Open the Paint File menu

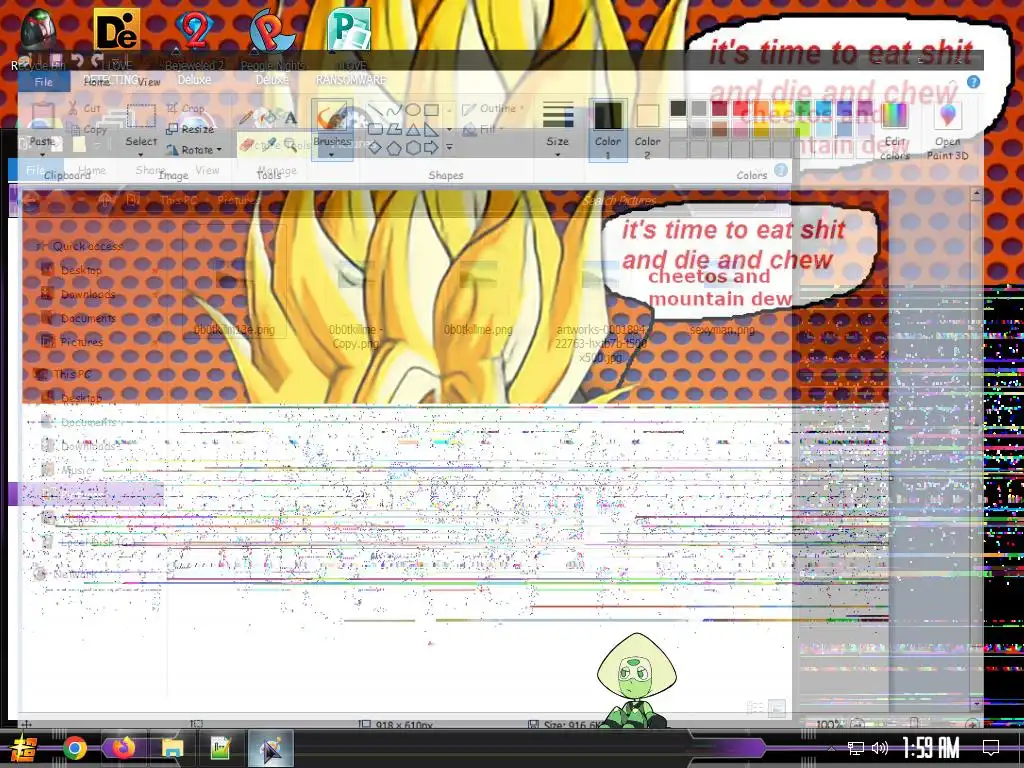point(44,82)
